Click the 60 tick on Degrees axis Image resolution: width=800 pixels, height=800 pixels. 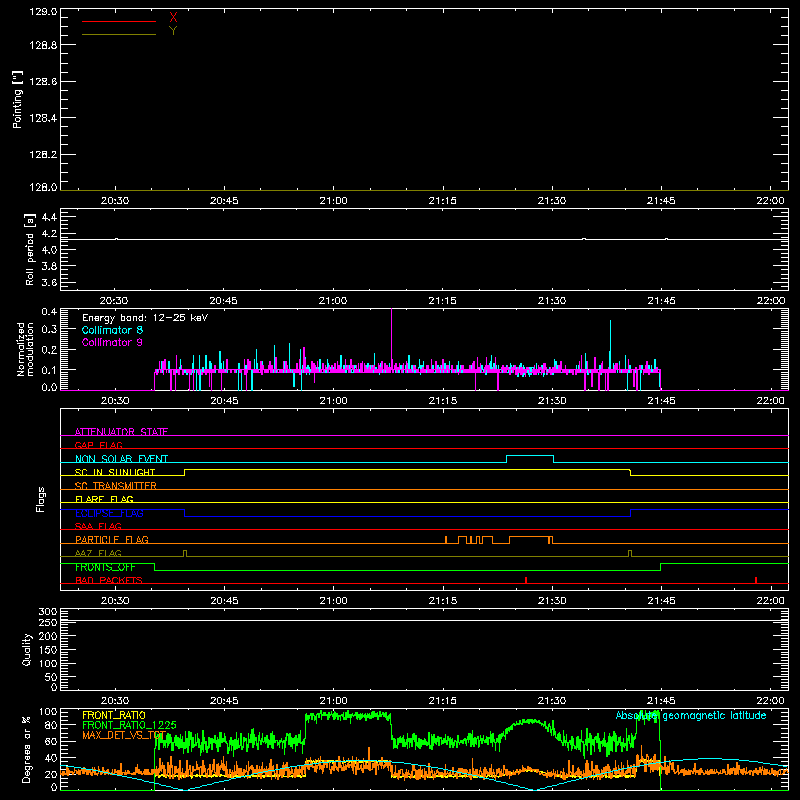tap(51, 741)
